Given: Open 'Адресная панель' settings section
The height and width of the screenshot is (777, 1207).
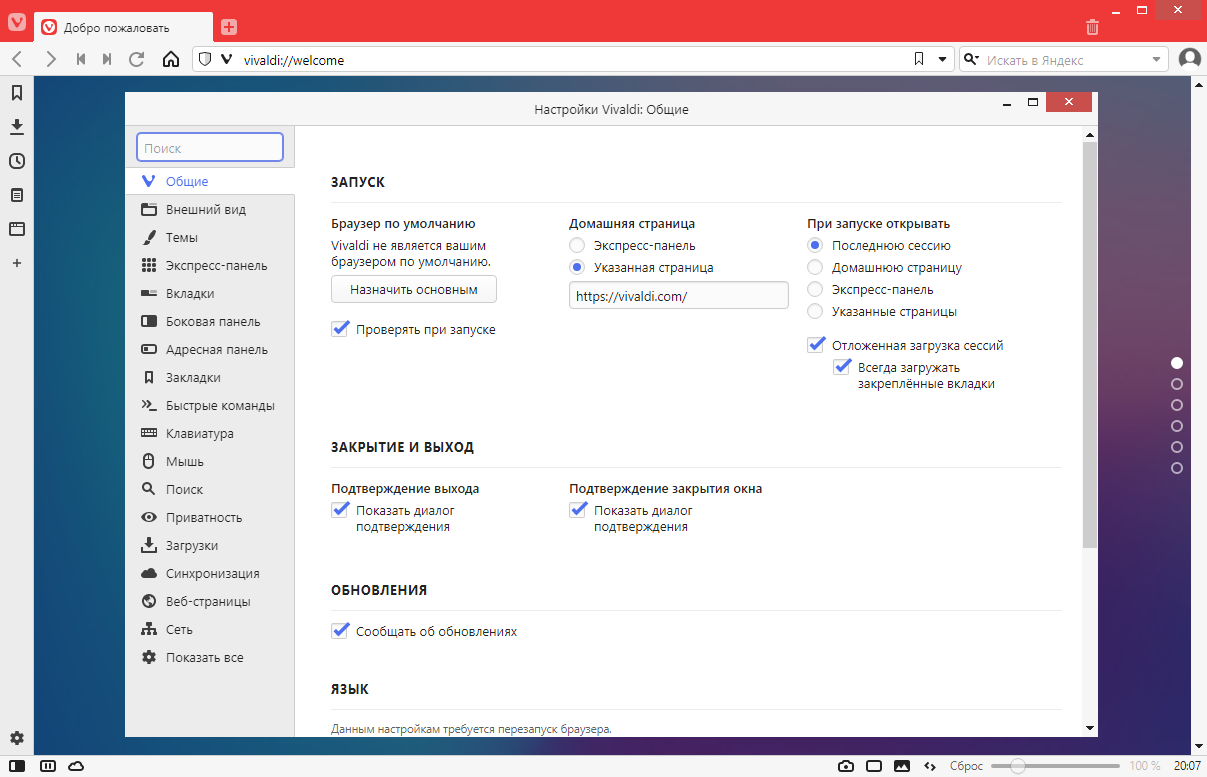Looking at the screenshot, I should 210,350.
